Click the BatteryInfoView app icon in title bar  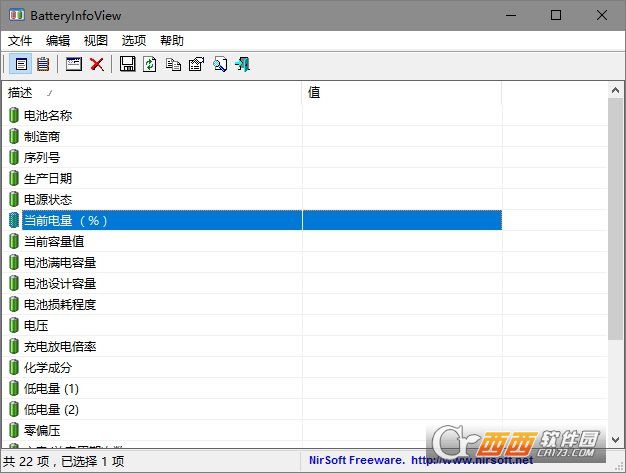coord(16,16)
